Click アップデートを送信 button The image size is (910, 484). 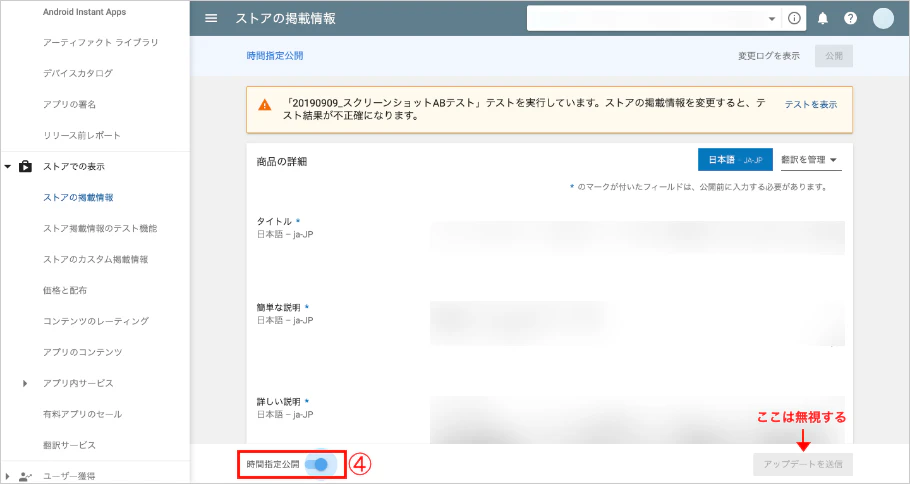pos(803,464)
